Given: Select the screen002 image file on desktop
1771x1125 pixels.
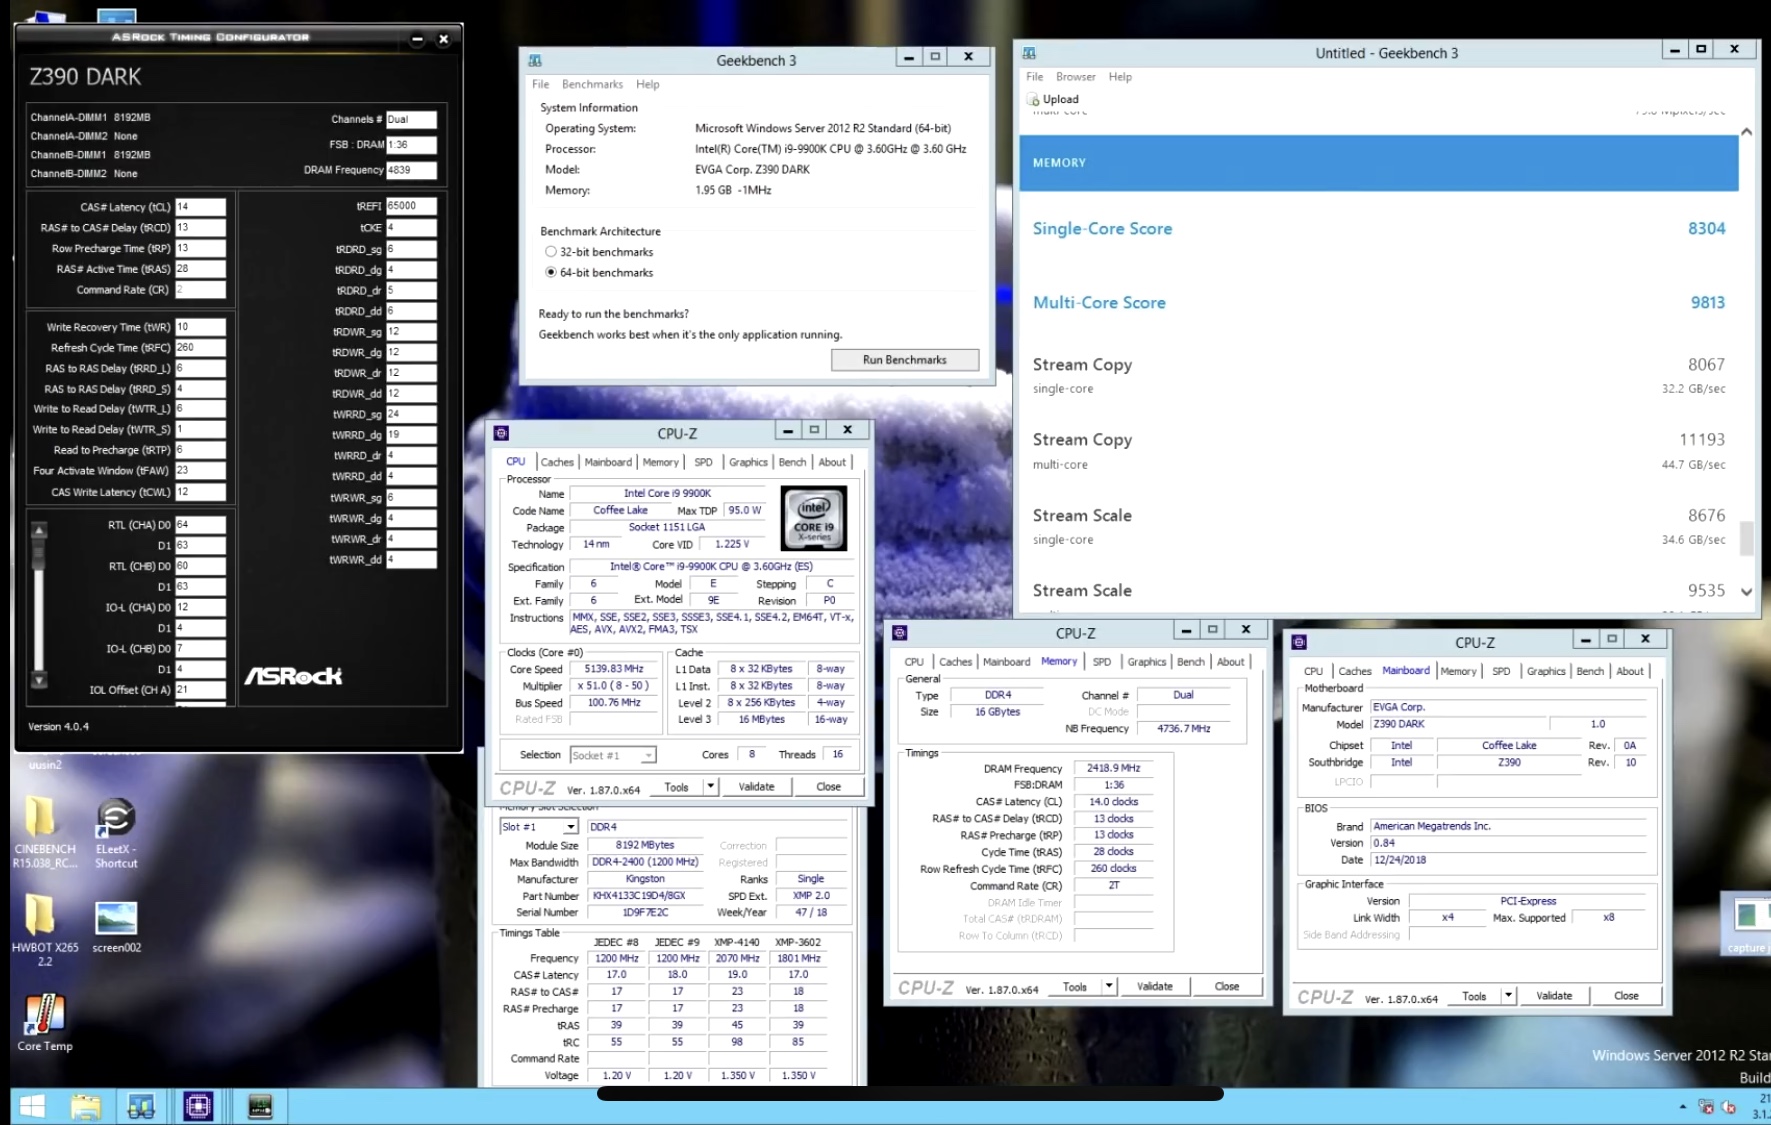Looking at the screenshot, I should click(116, 925).
